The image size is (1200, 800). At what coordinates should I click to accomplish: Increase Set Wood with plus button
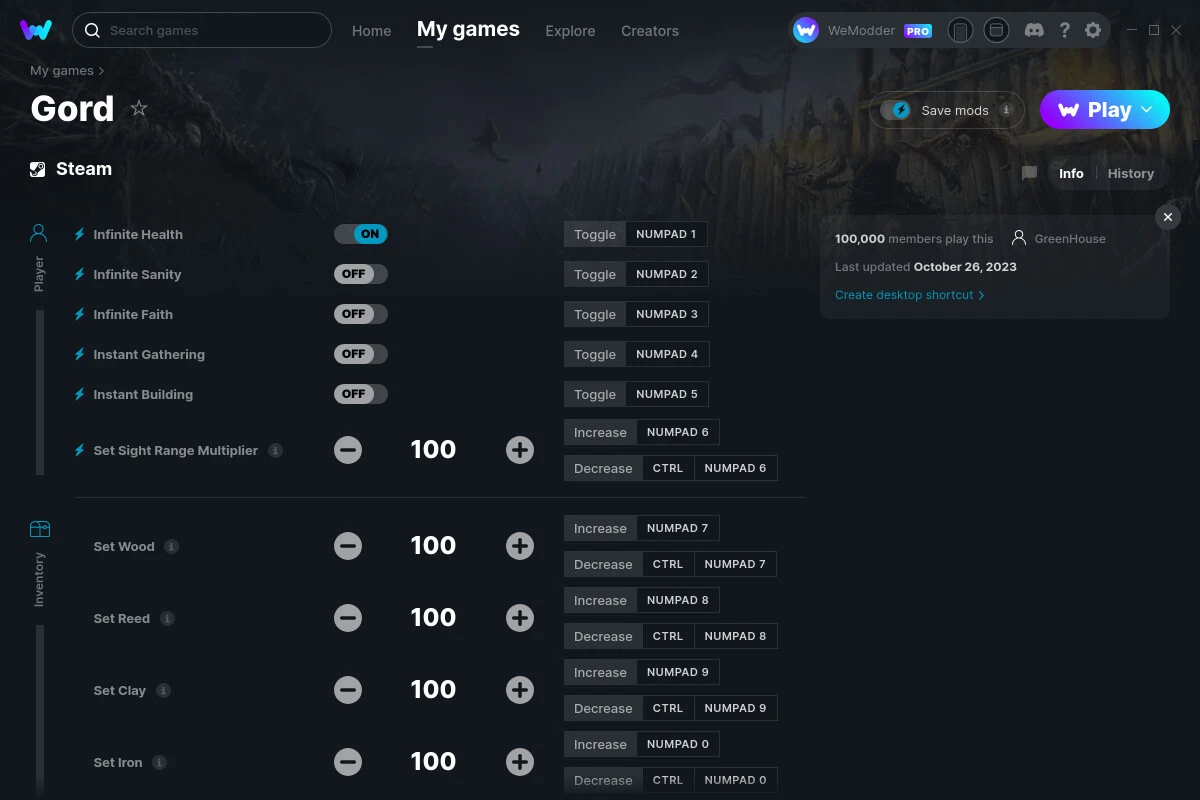click(520, 546)
